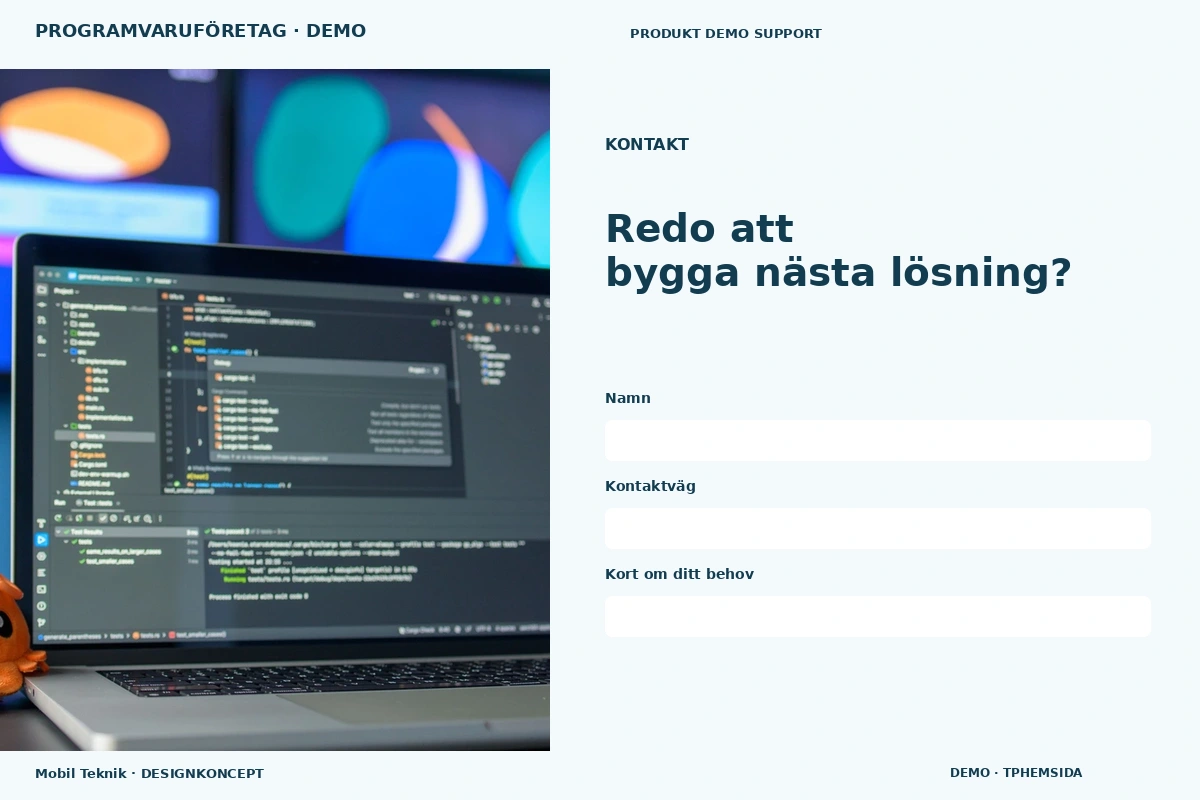
Task: Click the heading Redo att bygga nästa lösning?
Action: click(838, 250)
